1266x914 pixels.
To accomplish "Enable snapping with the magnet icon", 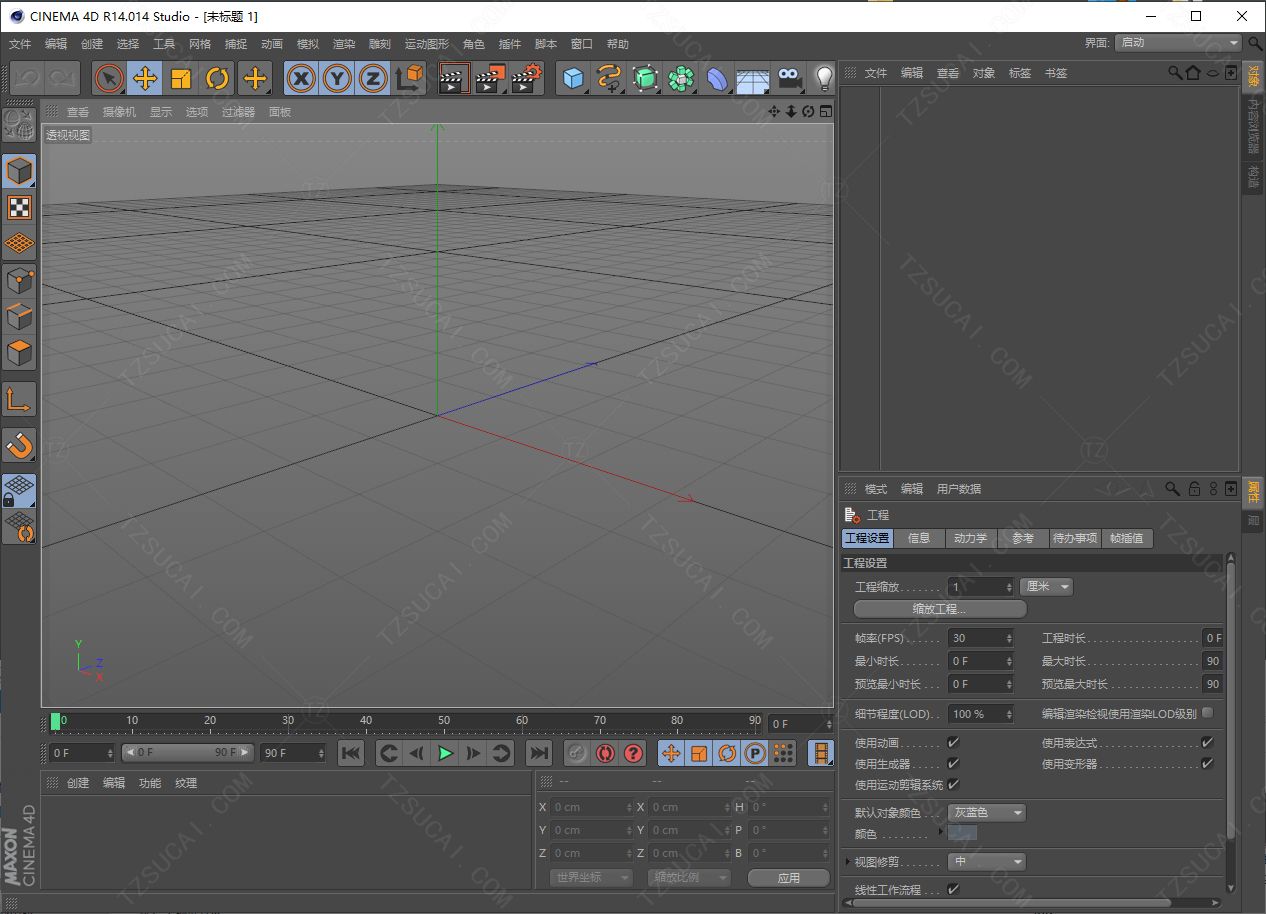I will pyautogui.click(x=19, y=444).
